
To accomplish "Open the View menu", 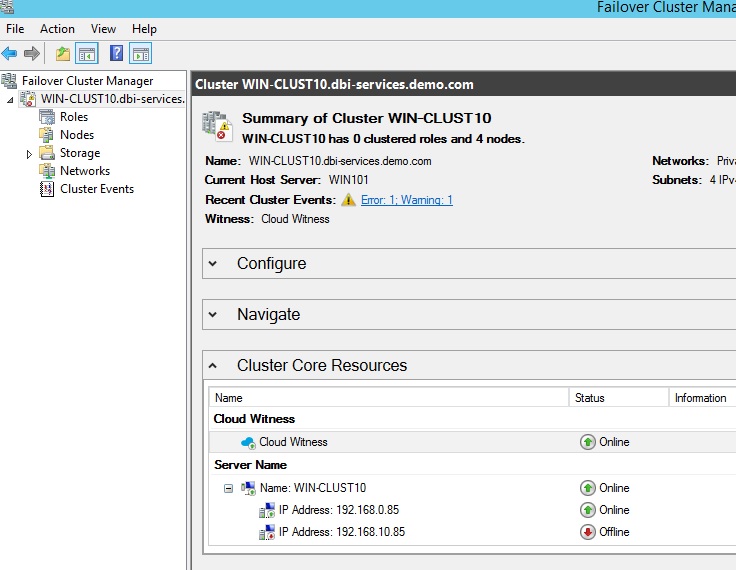I will click(x=103, y=29).
